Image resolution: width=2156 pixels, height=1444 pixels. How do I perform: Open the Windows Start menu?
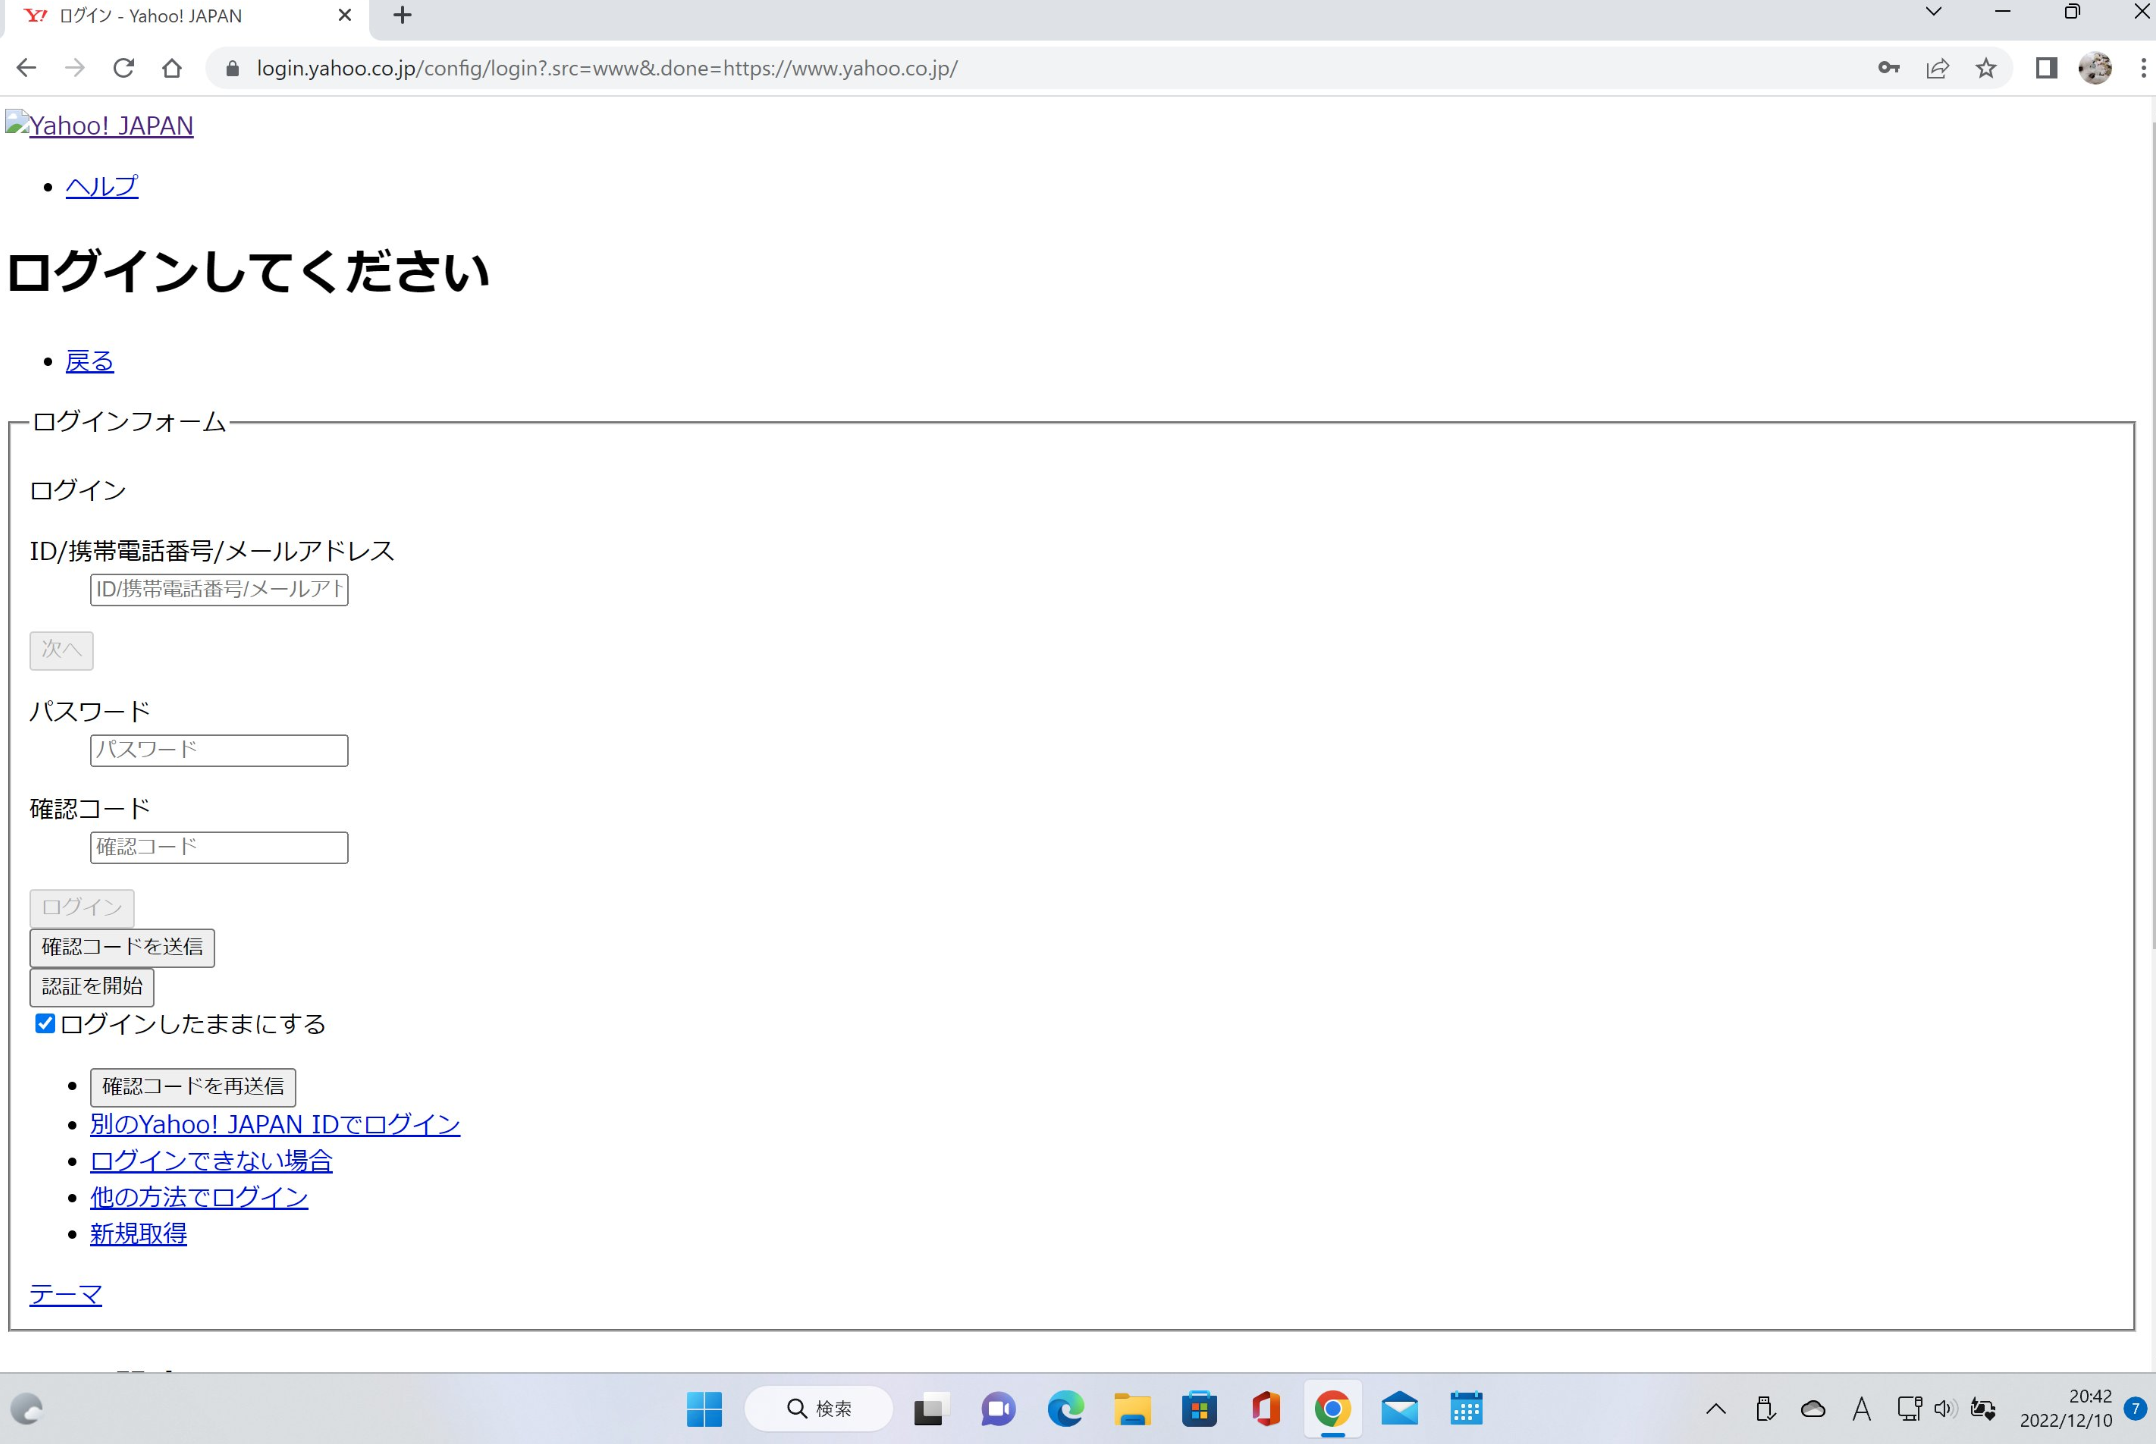pos(704,1409)
